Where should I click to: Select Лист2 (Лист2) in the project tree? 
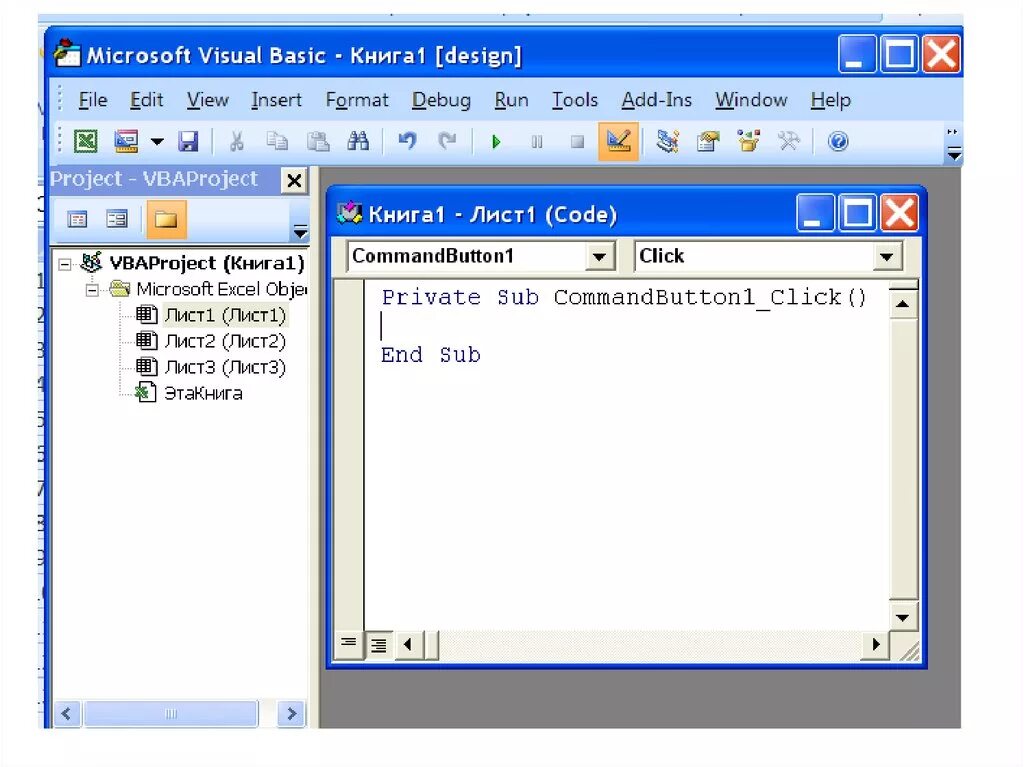click(x=225, y=341)
